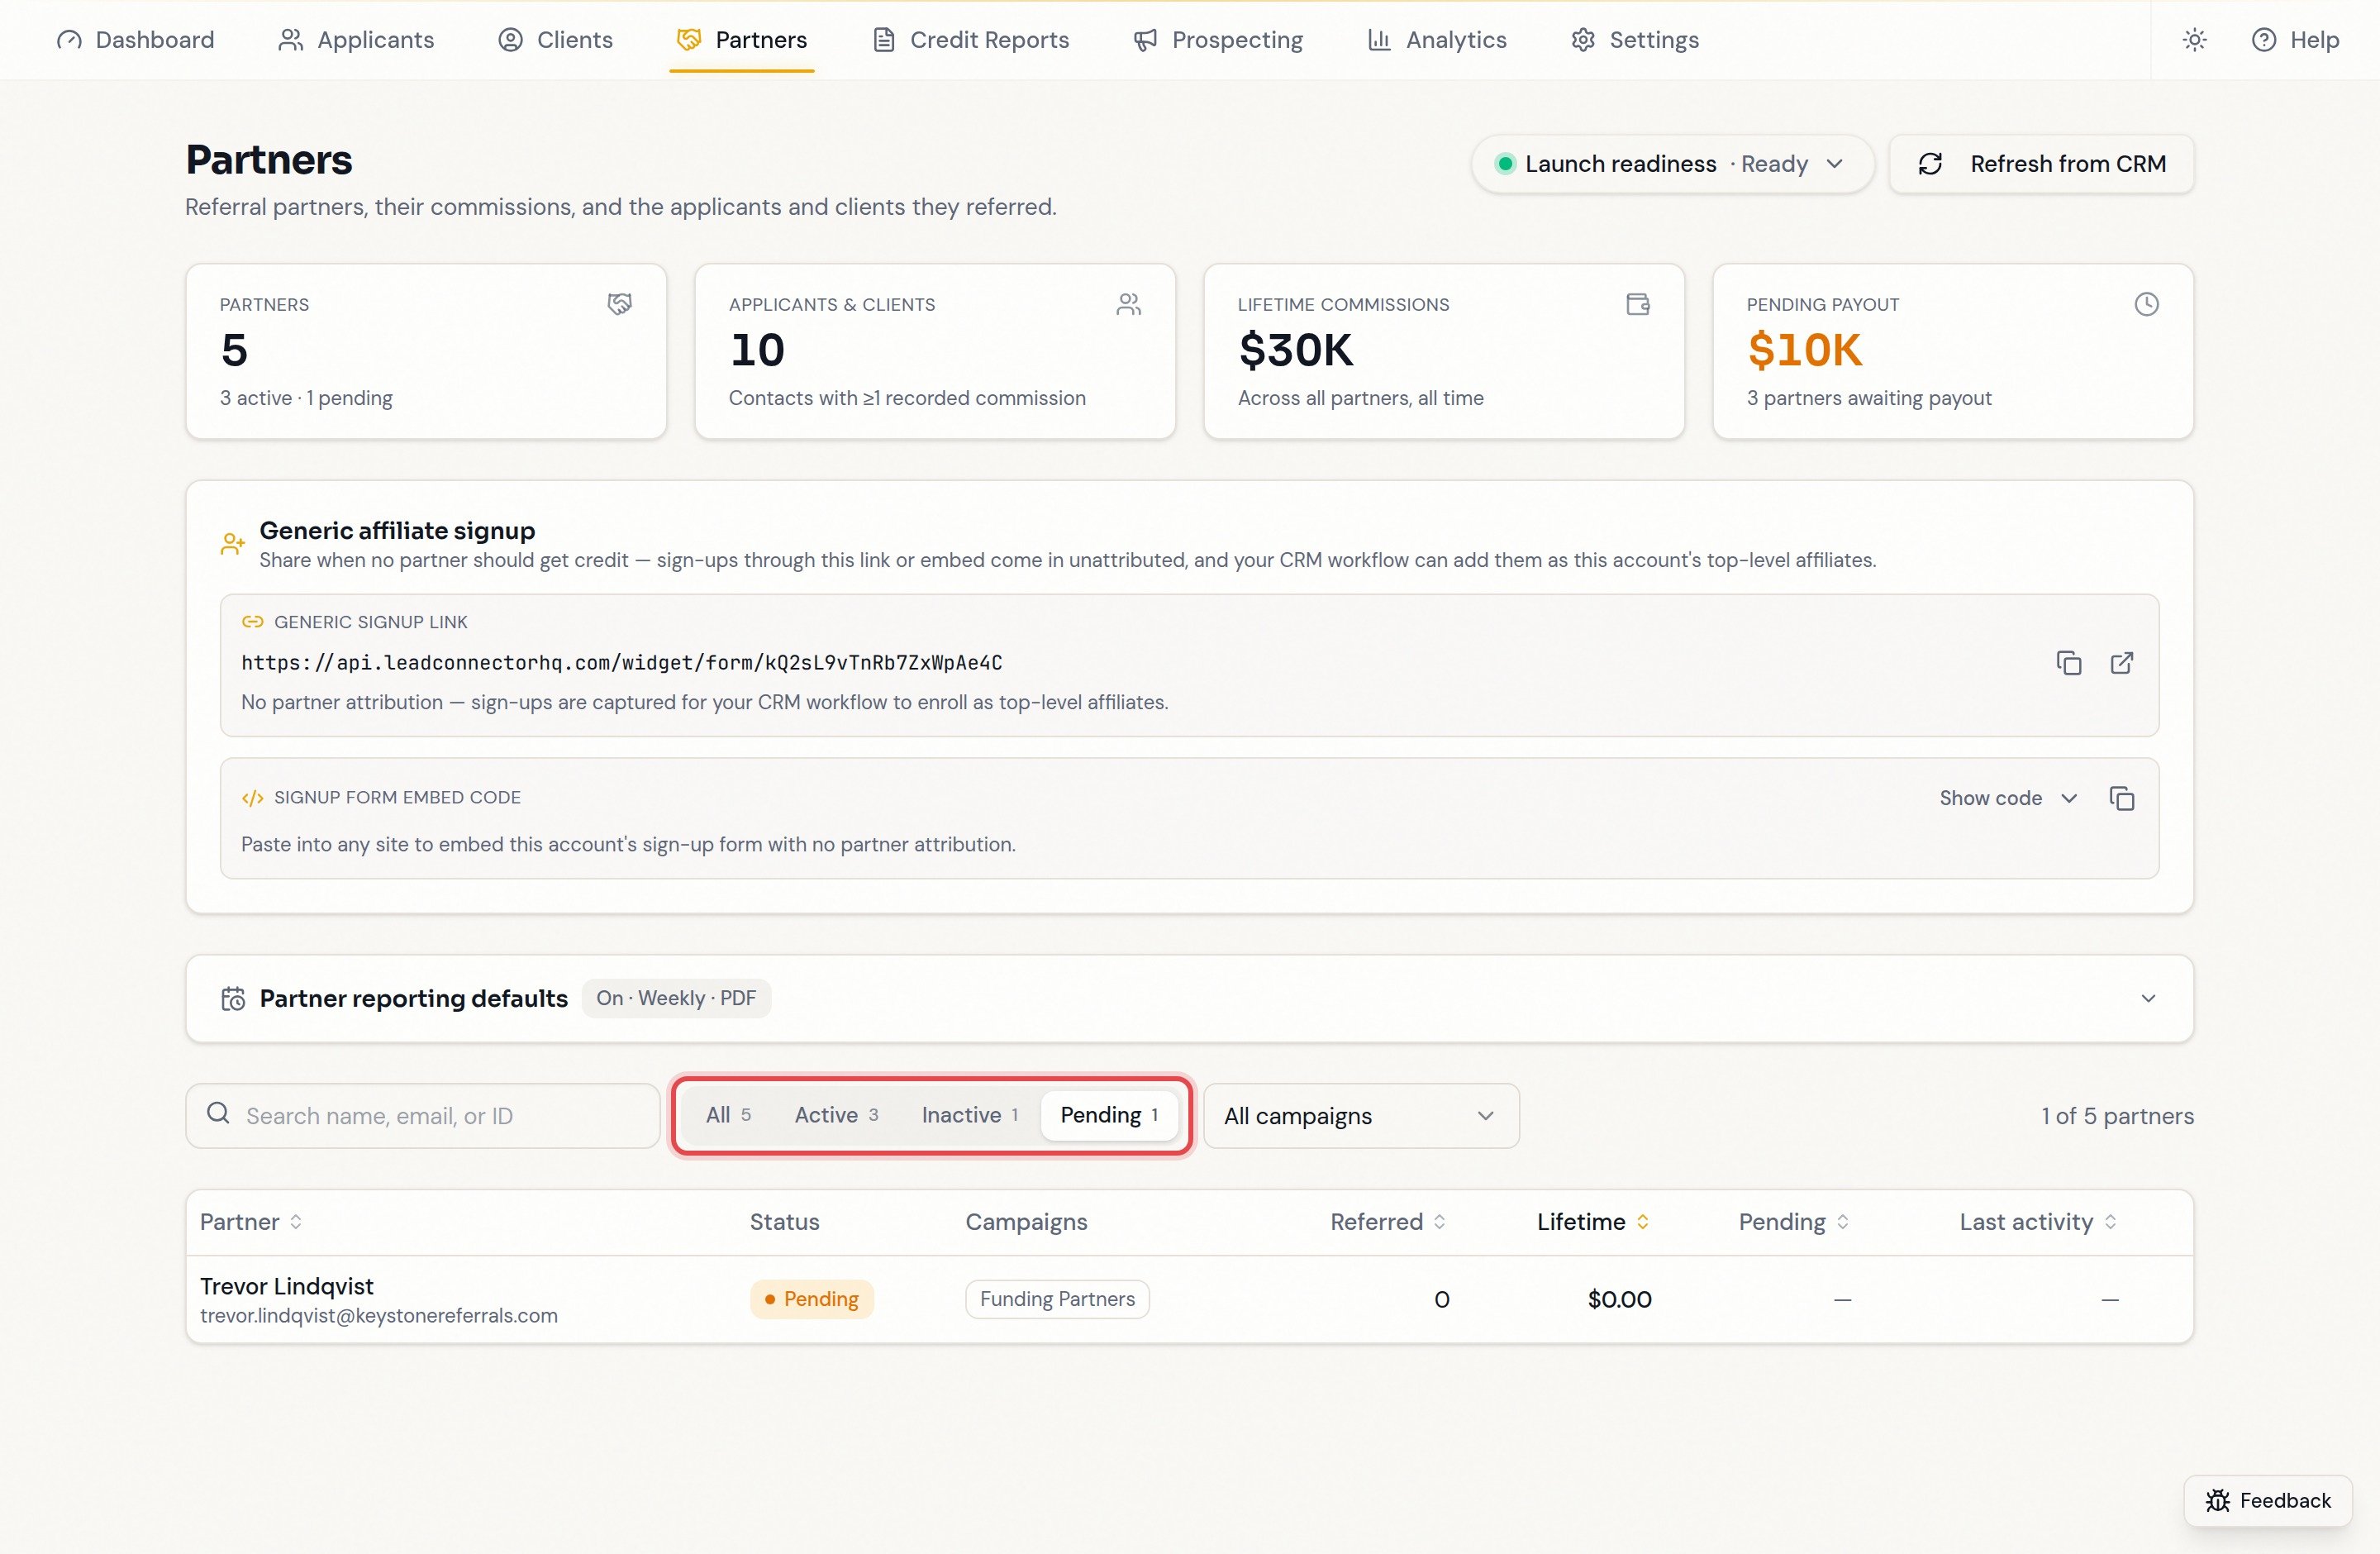Open the All campaigns dropdown
The image size is (2380, 1554).
[1361, 1116]
